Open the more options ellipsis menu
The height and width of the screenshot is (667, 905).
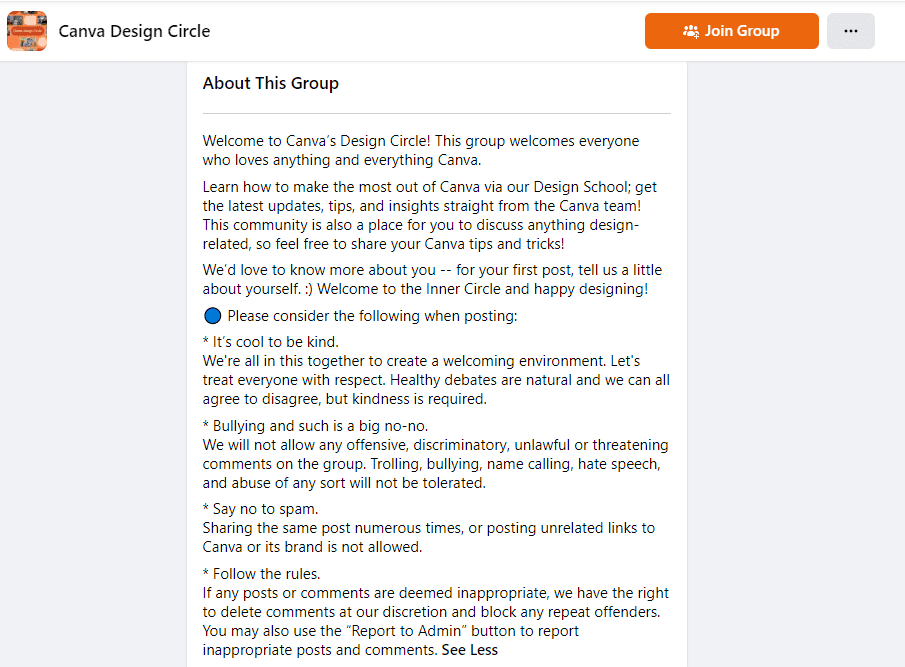tap(850, 31)
